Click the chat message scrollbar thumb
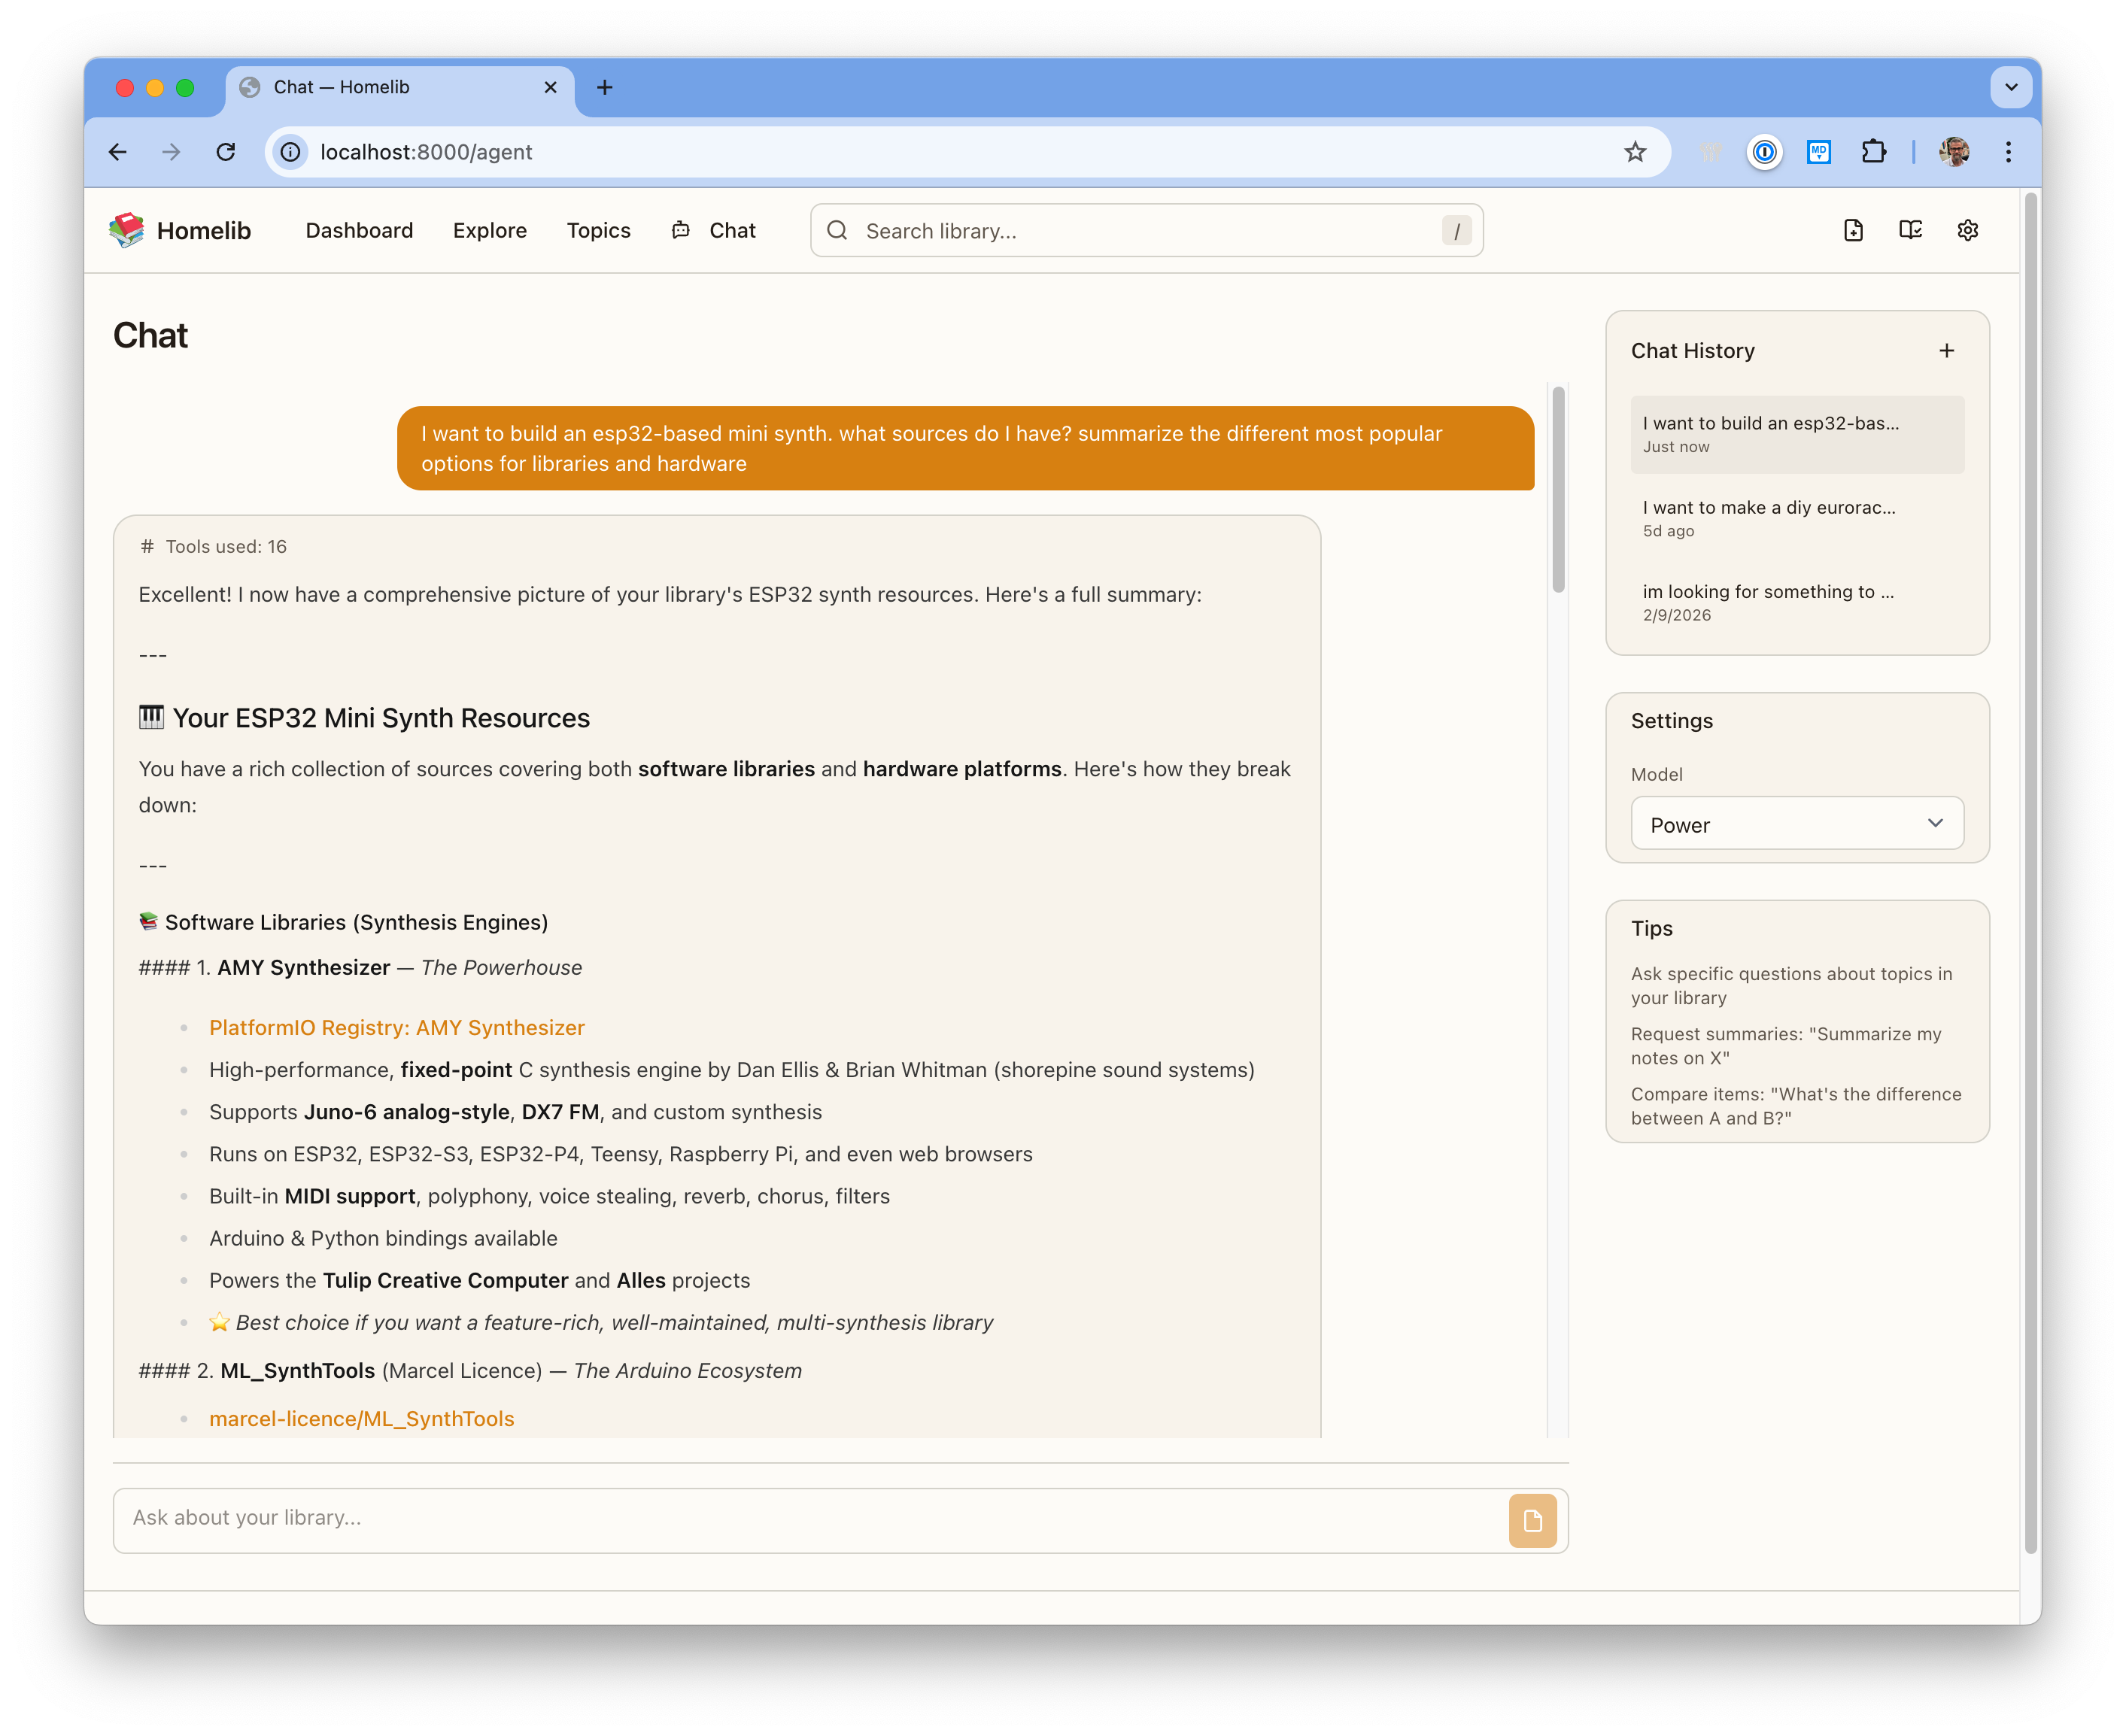 [x=1558, y=490]
